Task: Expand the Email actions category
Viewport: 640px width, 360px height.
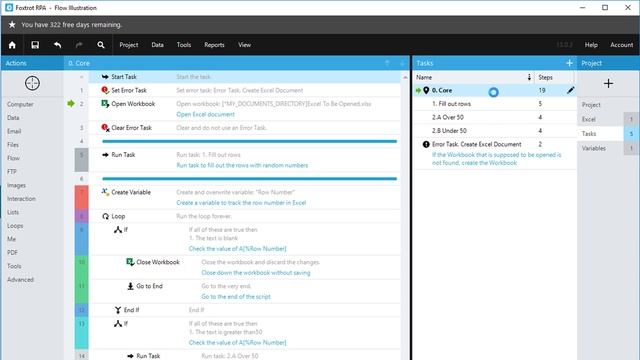Action: tap(14, 131)
